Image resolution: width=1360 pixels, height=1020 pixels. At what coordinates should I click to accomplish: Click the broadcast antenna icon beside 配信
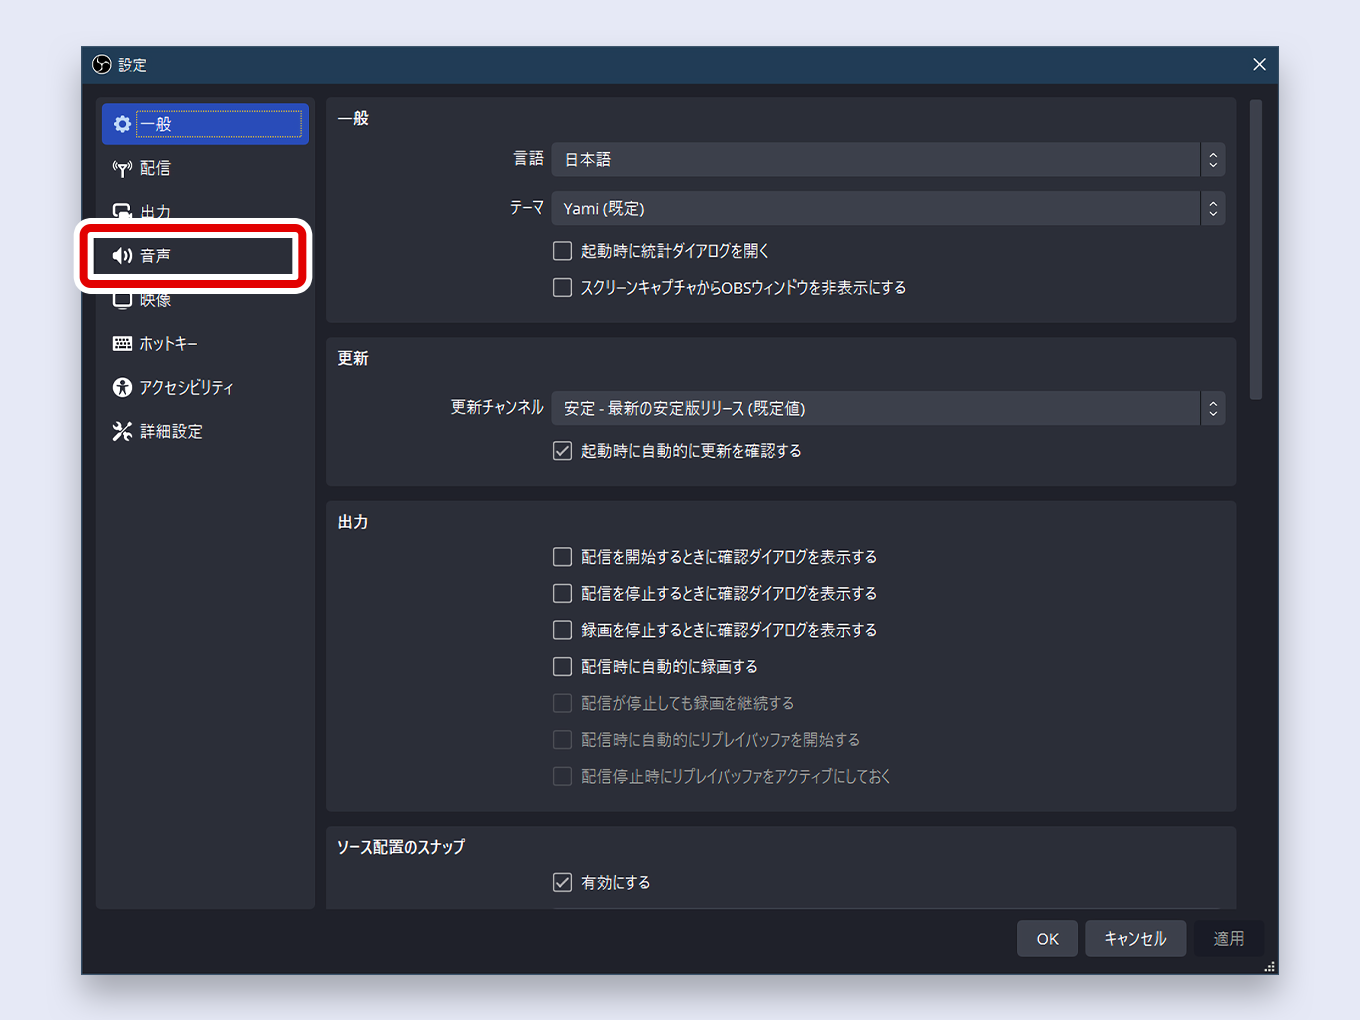tap(122, 168)
